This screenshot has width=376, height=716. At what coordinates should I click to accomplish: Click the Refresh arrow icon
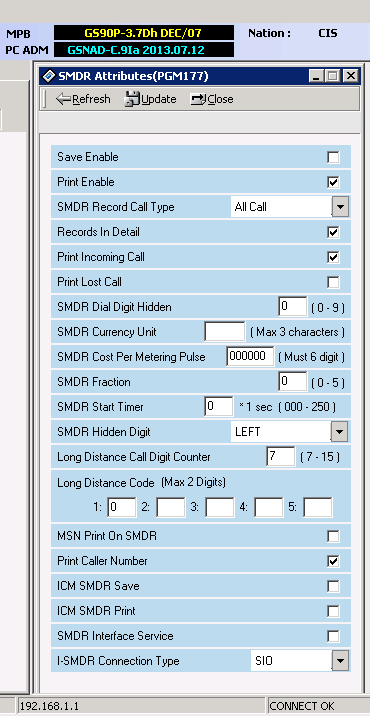tap(63, 99)
